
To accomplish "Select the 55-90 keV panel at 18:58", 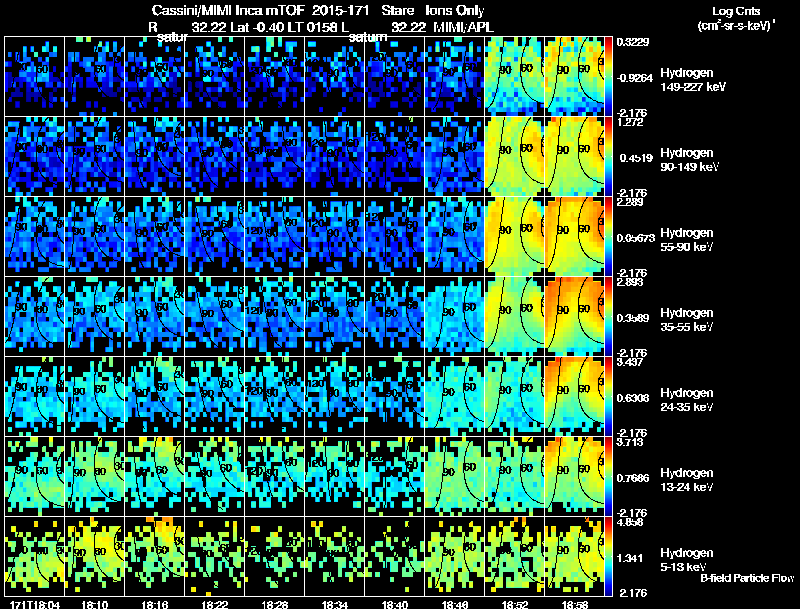I will tap(574, 236).
